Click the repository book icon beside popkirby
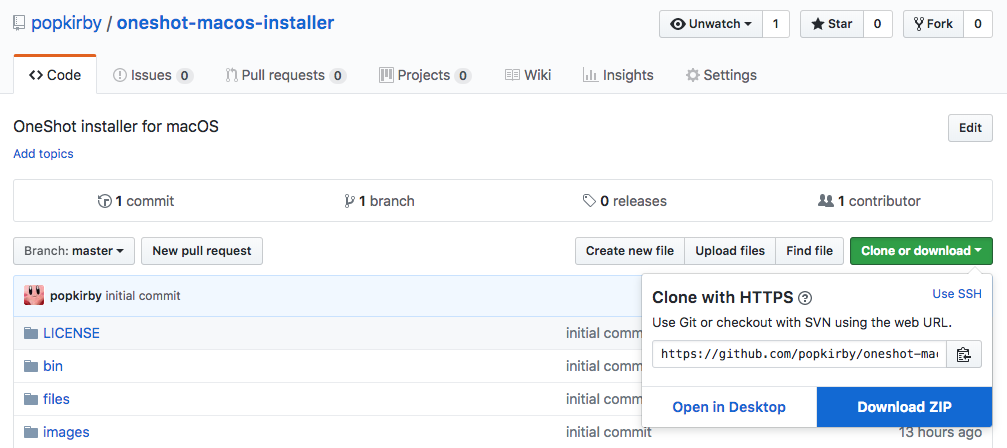 [19, 24]
